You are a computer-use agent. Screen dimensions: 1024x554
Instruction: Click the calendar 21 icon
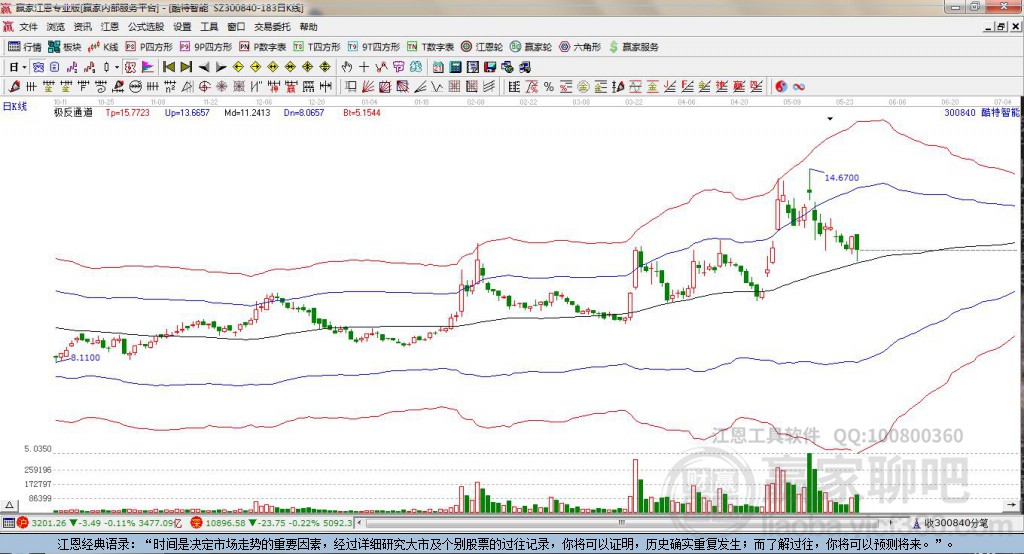(438, 67)
